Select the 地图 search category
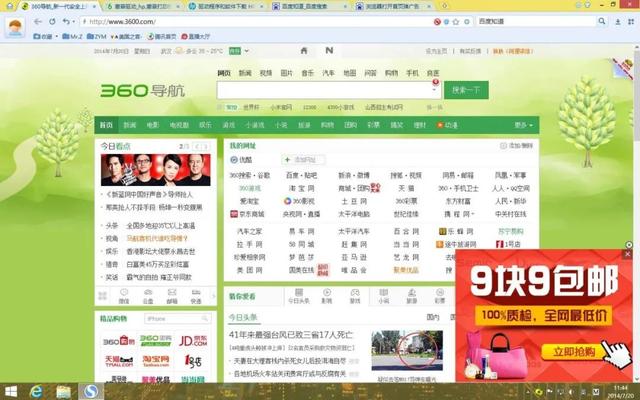640x400 pixels. click(x=349, y=73)
